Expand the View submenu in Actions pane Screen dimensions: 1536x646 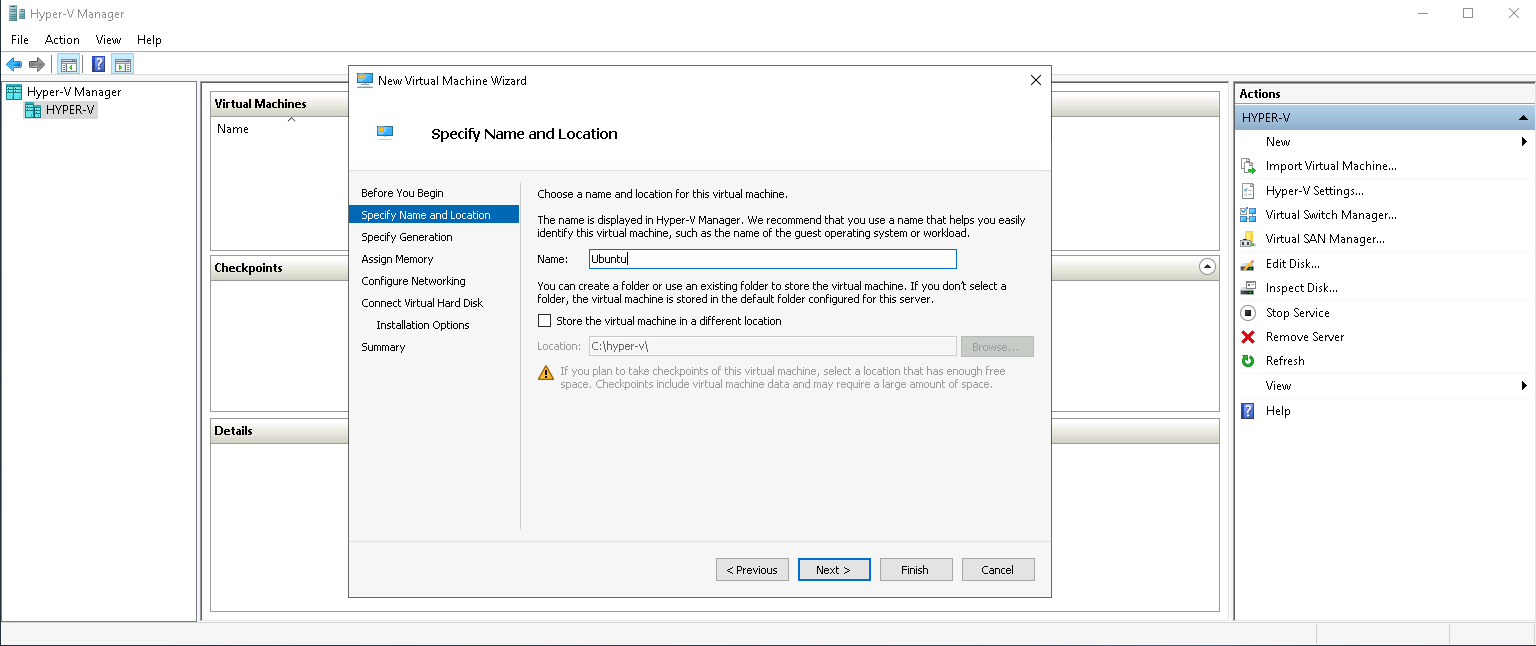[1524, 386]
